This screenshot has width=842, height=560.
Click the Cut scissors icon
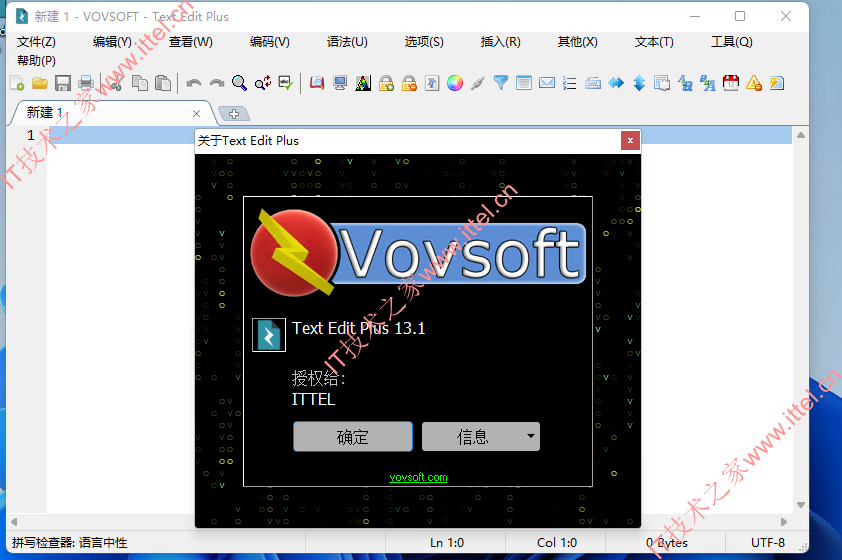pyautogui.click(x=116, y=83)
